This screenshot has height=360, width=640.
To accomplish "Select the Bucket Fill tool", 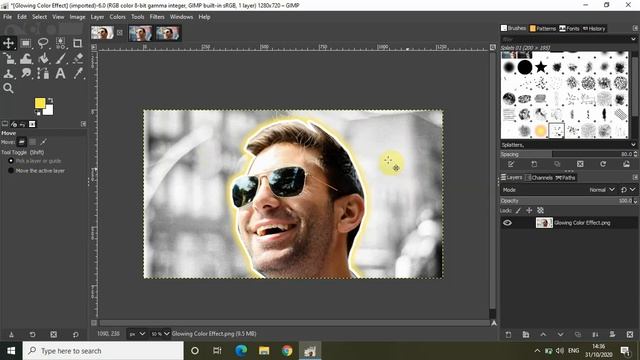I will (x=43, y=59).
